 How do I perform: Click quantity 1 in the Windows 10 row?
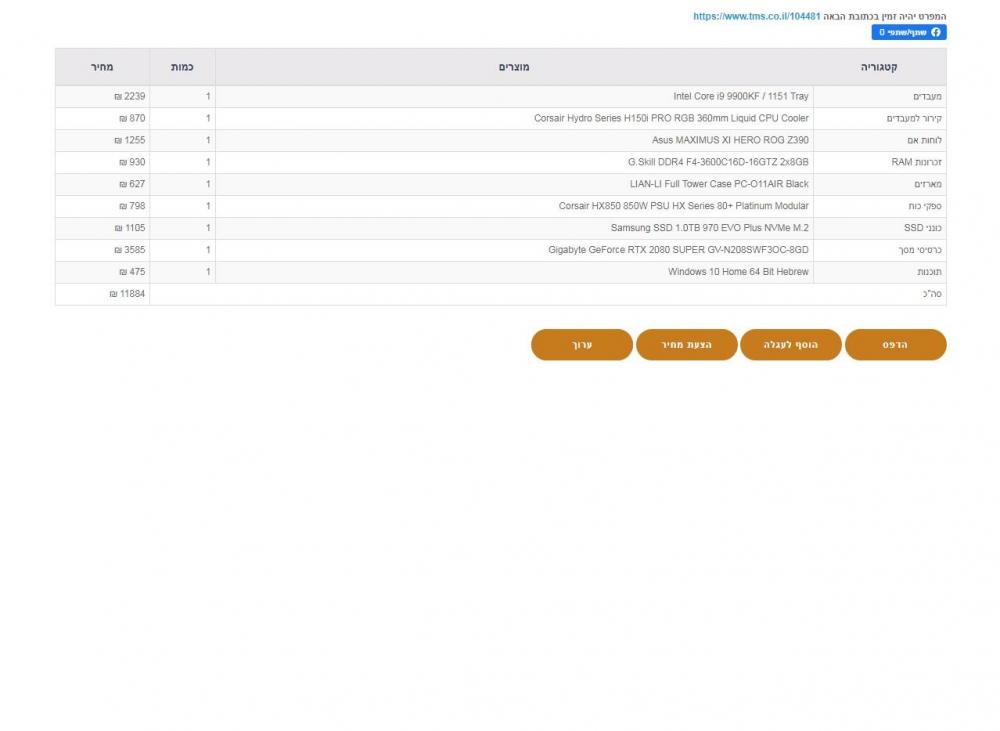pyautogui.click(x=182, y=272)
